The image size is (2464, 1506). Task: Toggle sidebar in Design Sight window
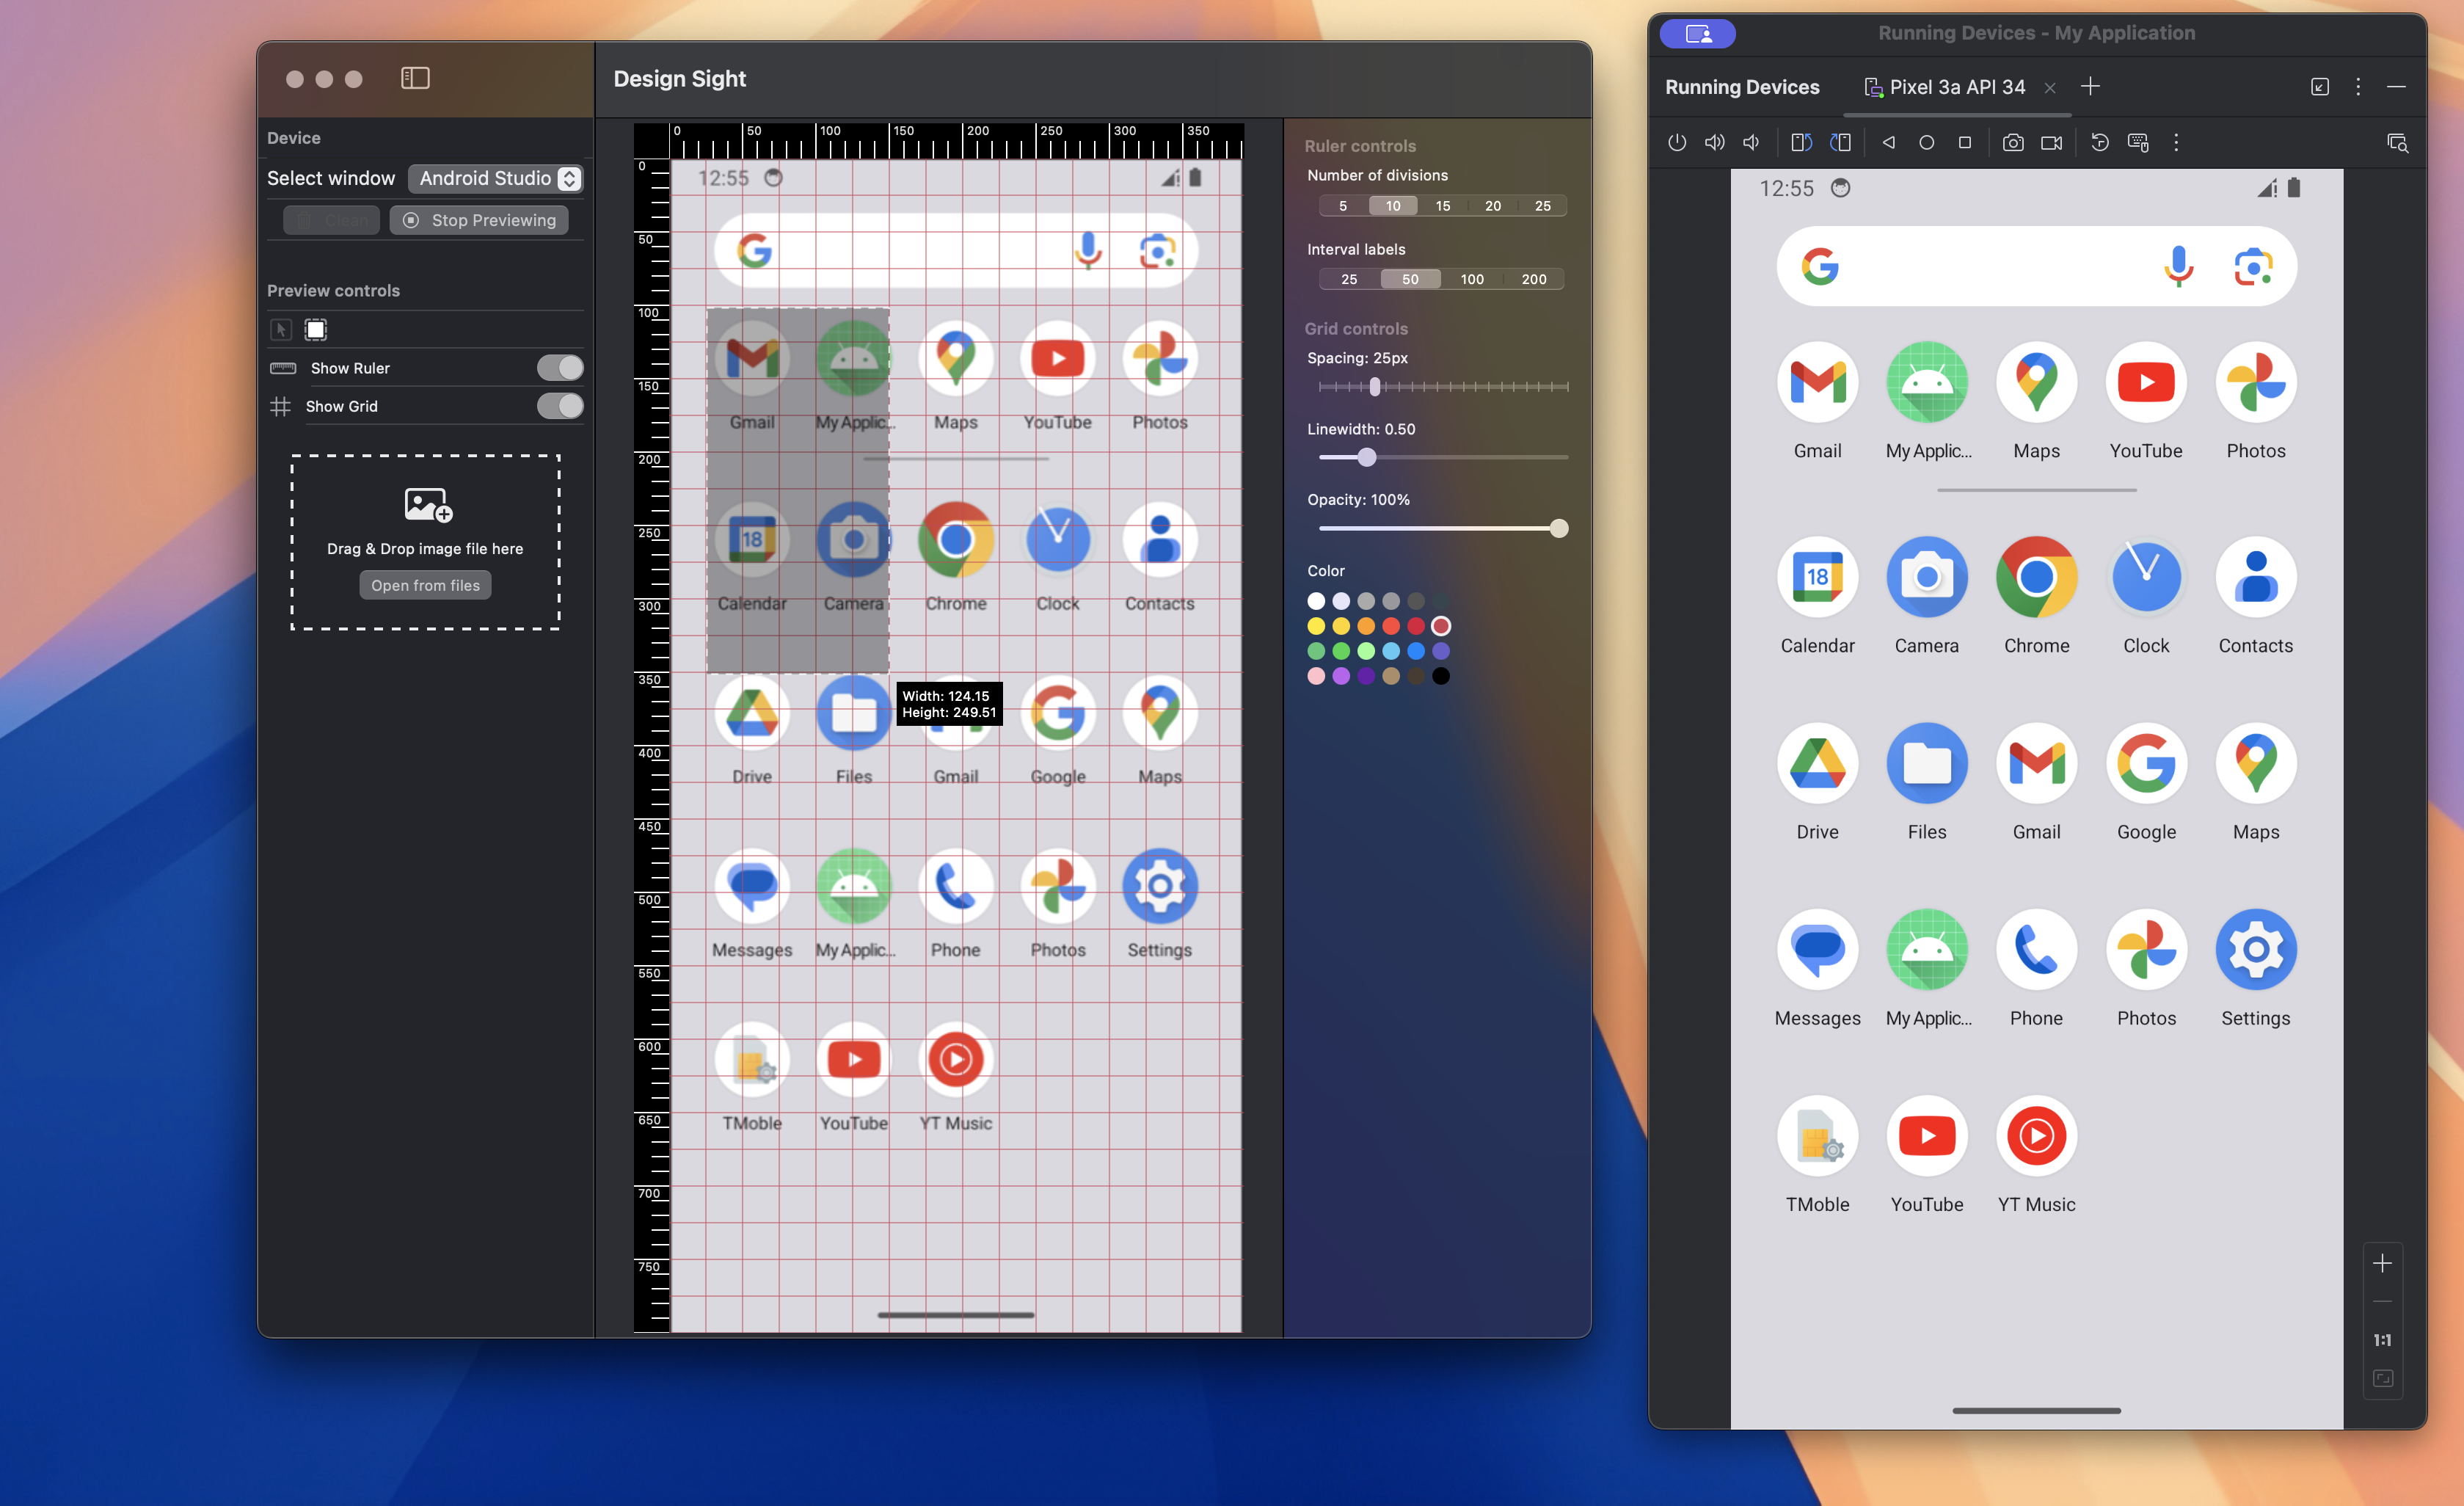click(x=415, y=78)
